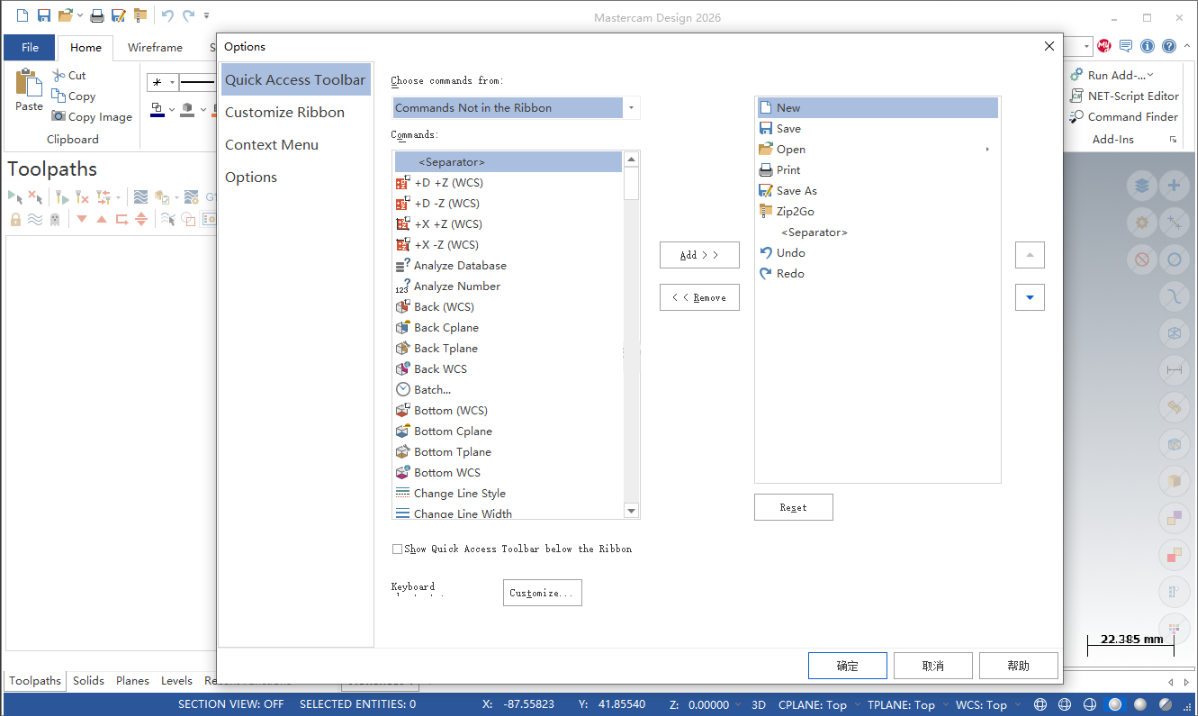The height and width of the screenshot is (716, 1198).
Task: Select Print in toolbar list
Action: [877, 170]
